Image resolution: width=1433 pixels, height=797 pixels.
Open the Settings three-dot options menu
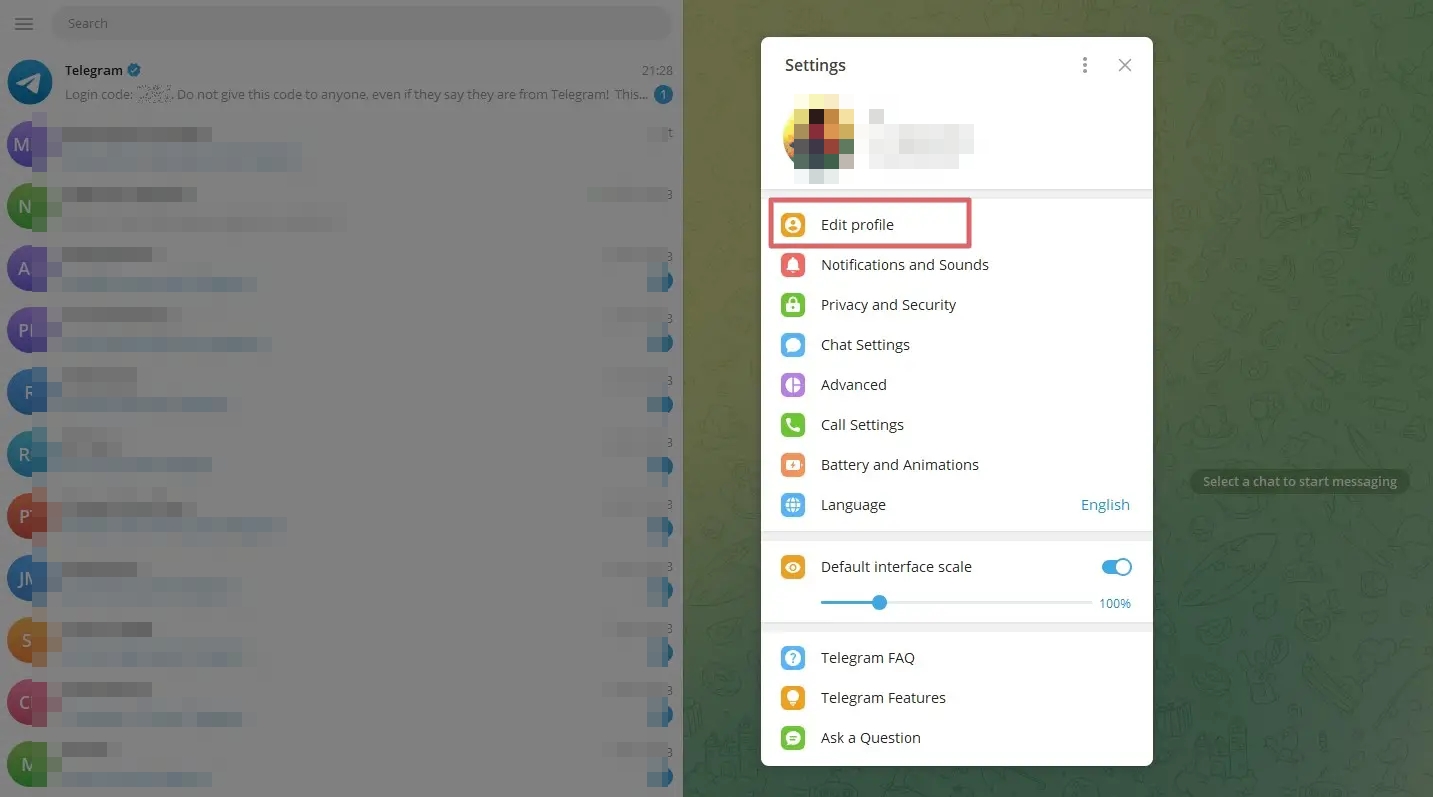pos(1085,65)
